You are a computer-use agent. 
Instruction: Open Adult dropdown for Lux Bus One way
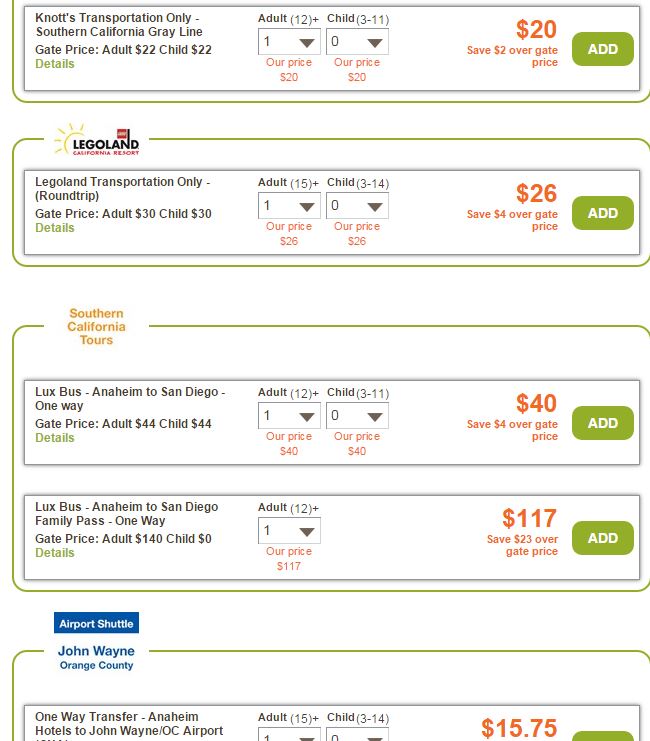pyautogui.click(x=289, y=416)
